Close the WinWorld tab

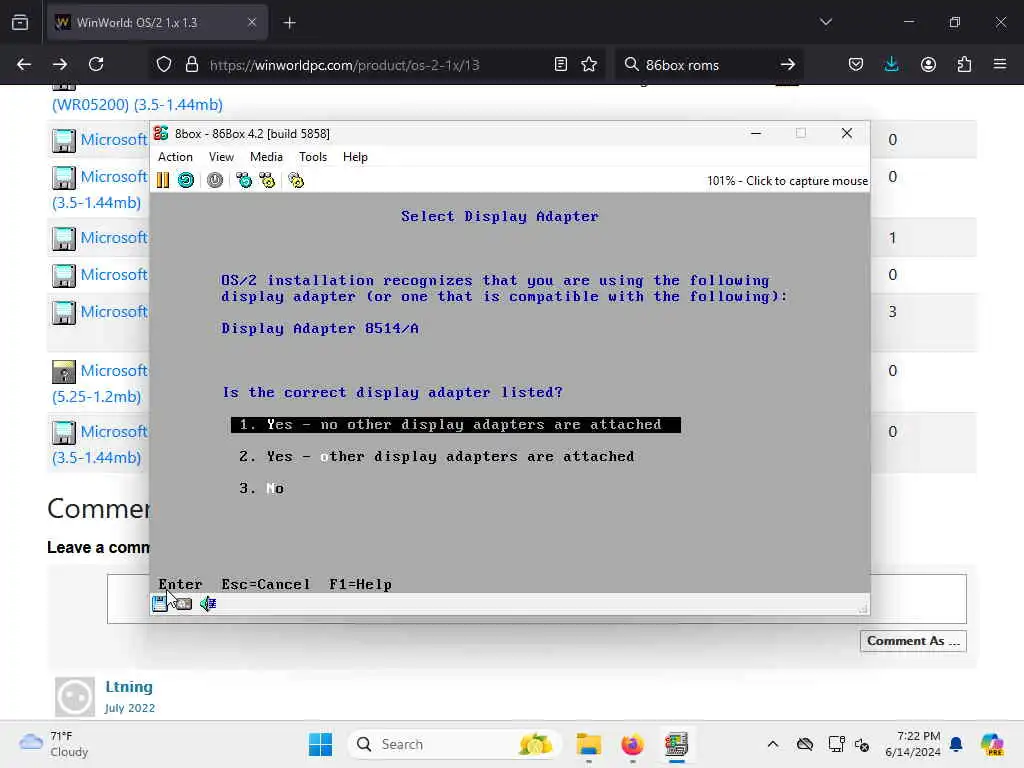[x=252, y=23]
